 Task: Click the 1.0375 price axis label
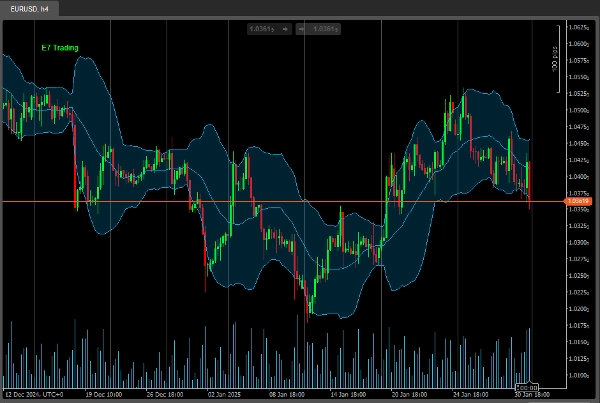[578, 193]
